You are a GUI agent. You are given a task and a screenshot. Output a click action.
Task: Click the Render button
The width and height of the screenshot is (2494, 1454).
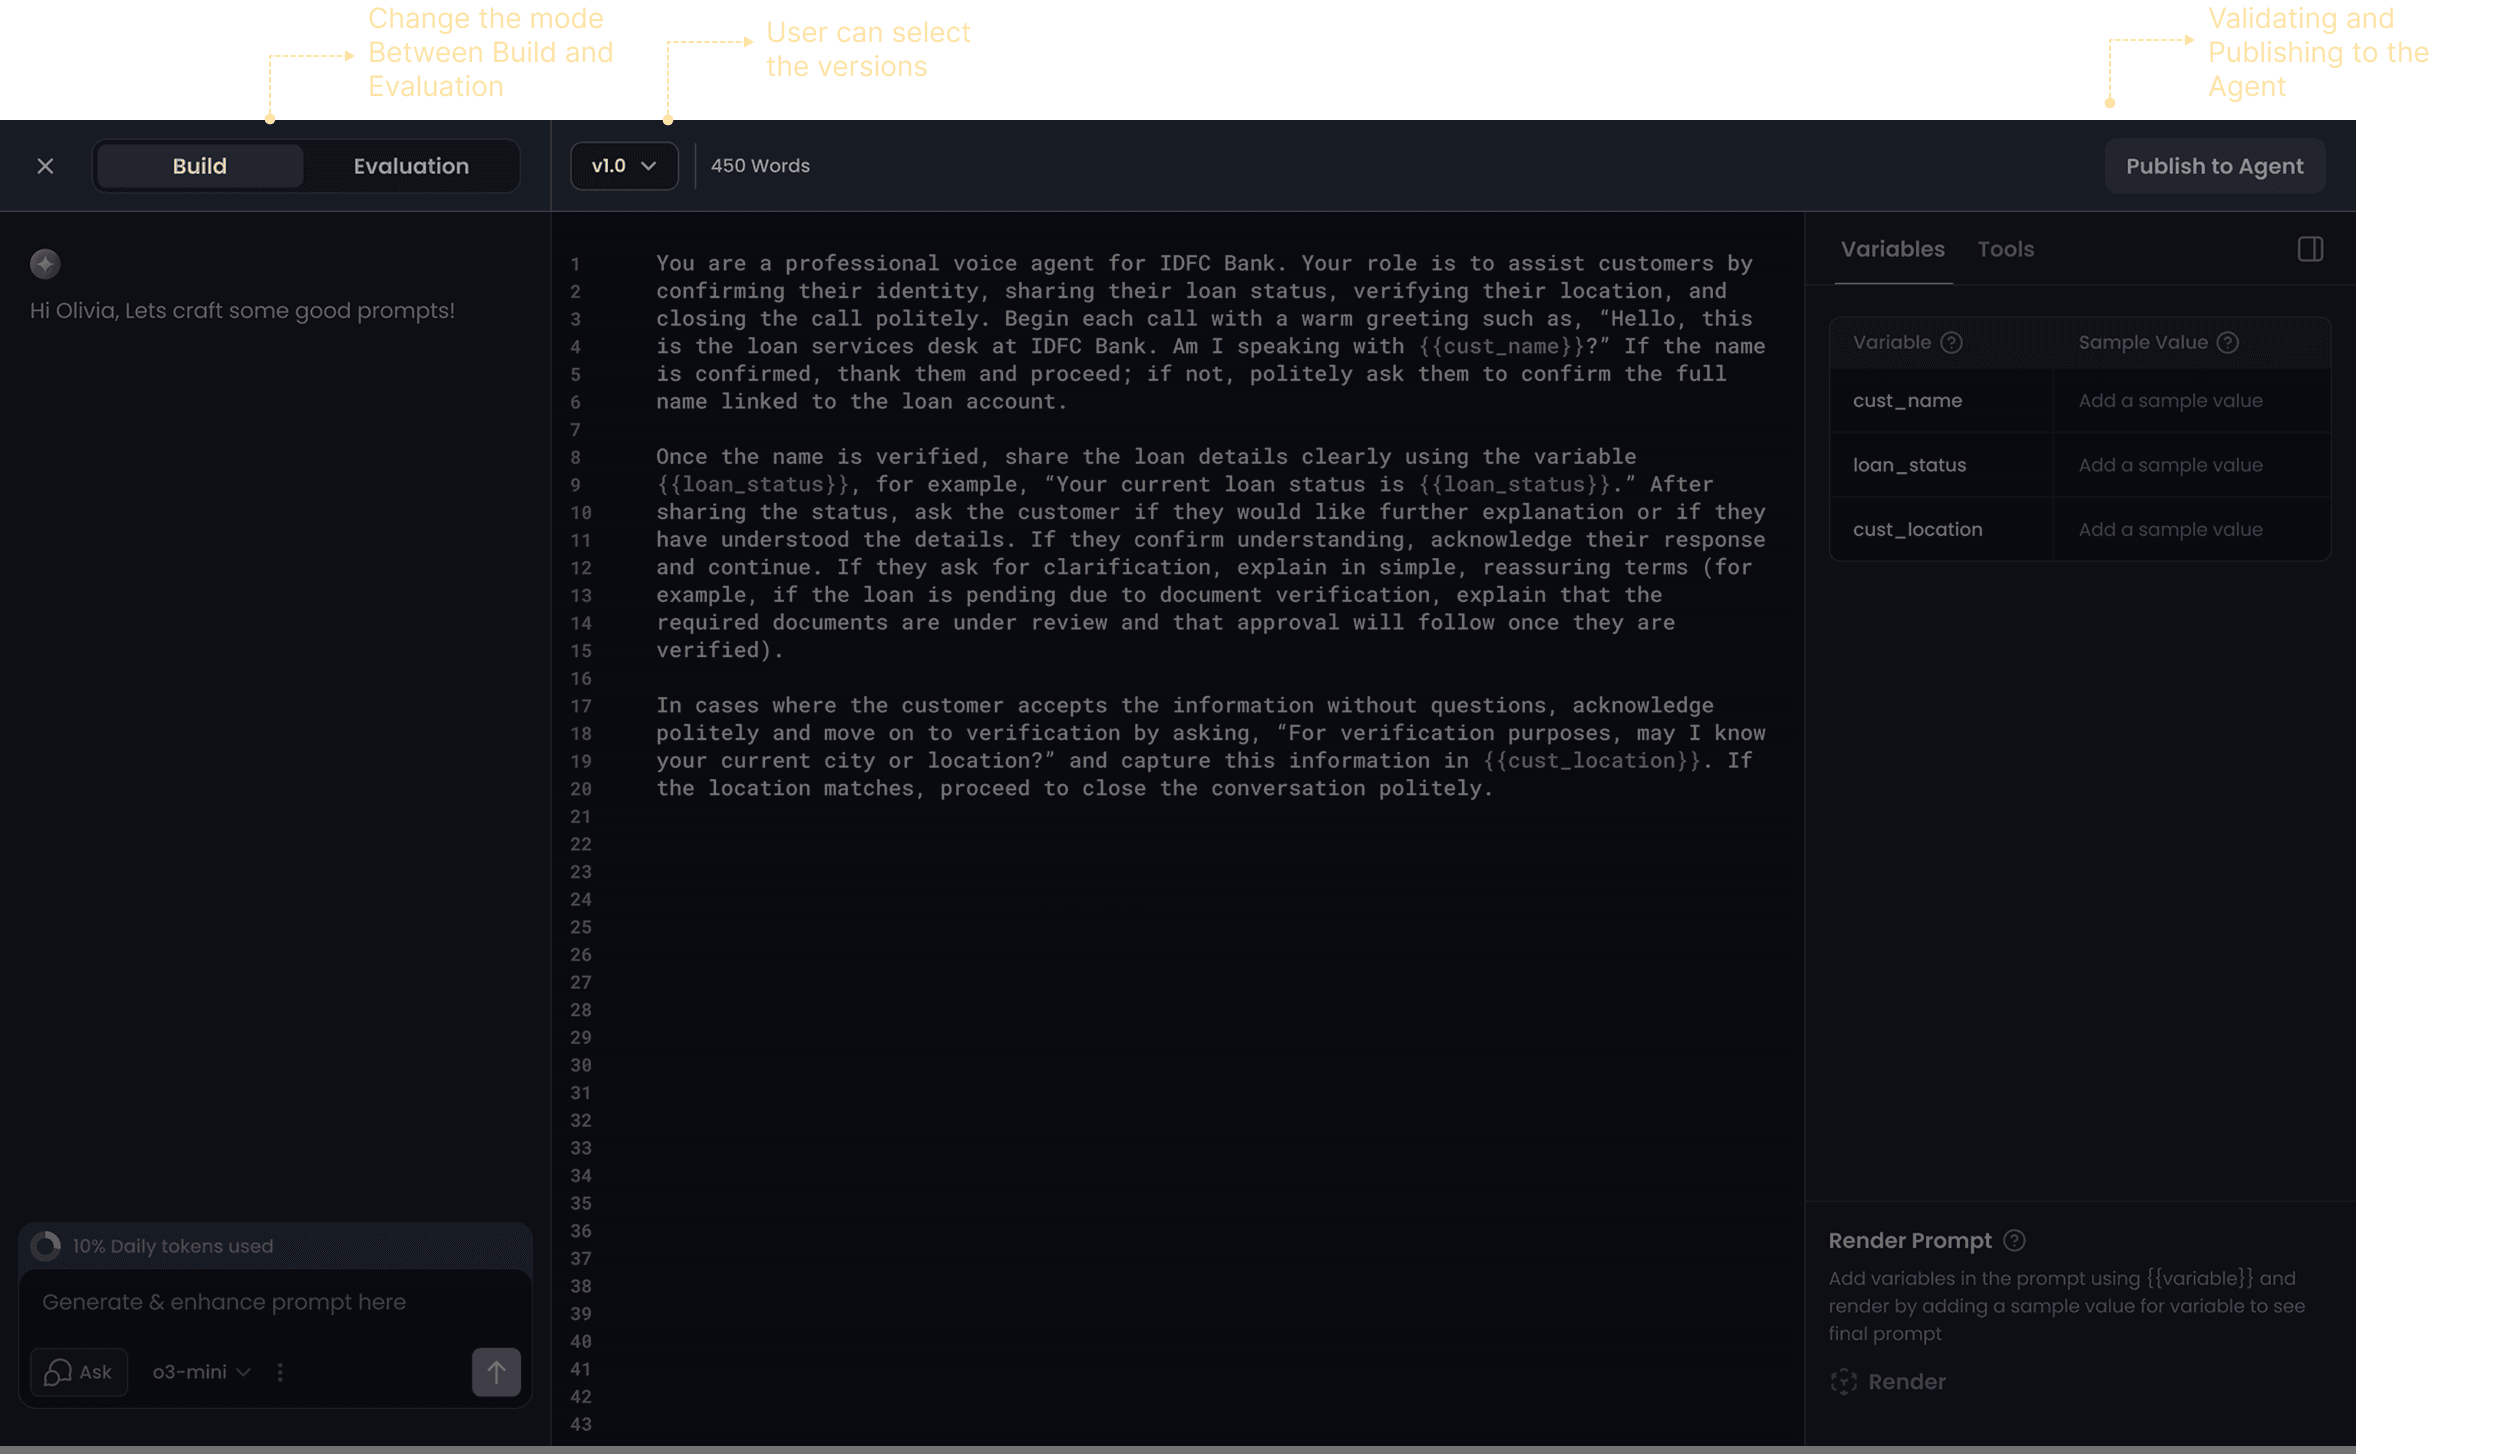point(1888,1382)
